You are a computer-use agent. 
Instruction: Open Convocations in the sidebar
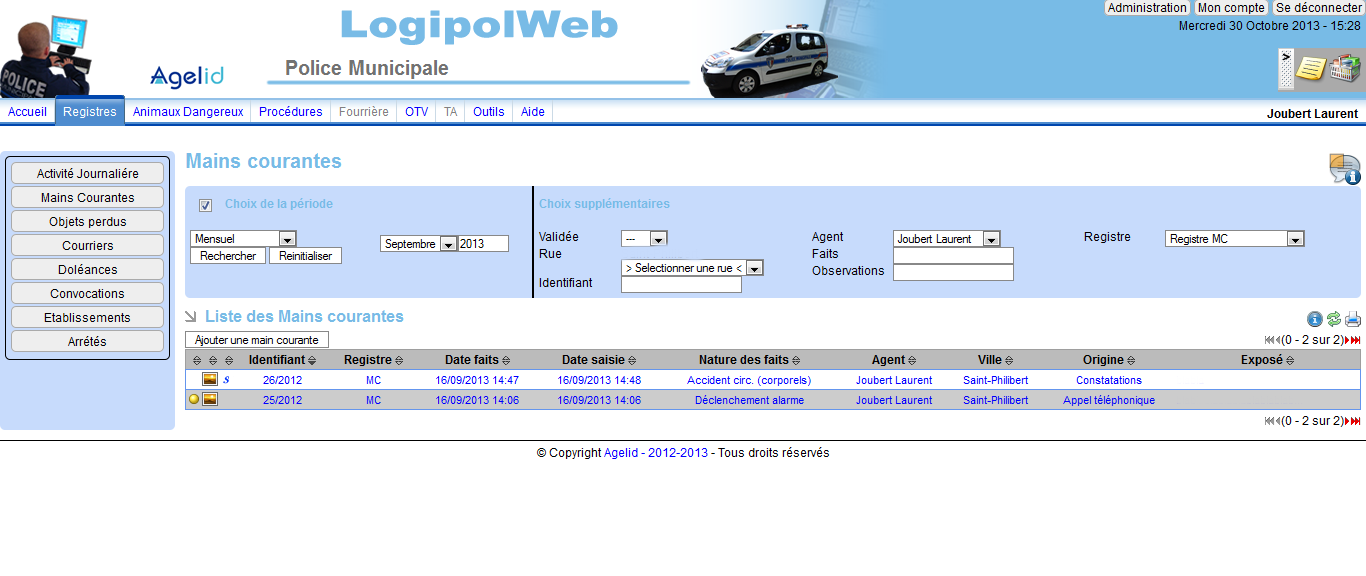[x=88, y=294]
